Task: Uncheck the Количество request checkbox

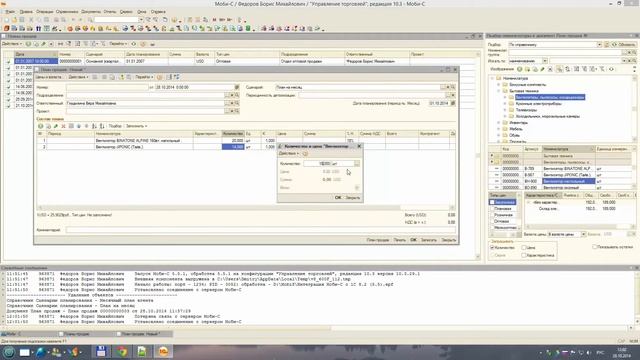Action: [x=492, y=248]
